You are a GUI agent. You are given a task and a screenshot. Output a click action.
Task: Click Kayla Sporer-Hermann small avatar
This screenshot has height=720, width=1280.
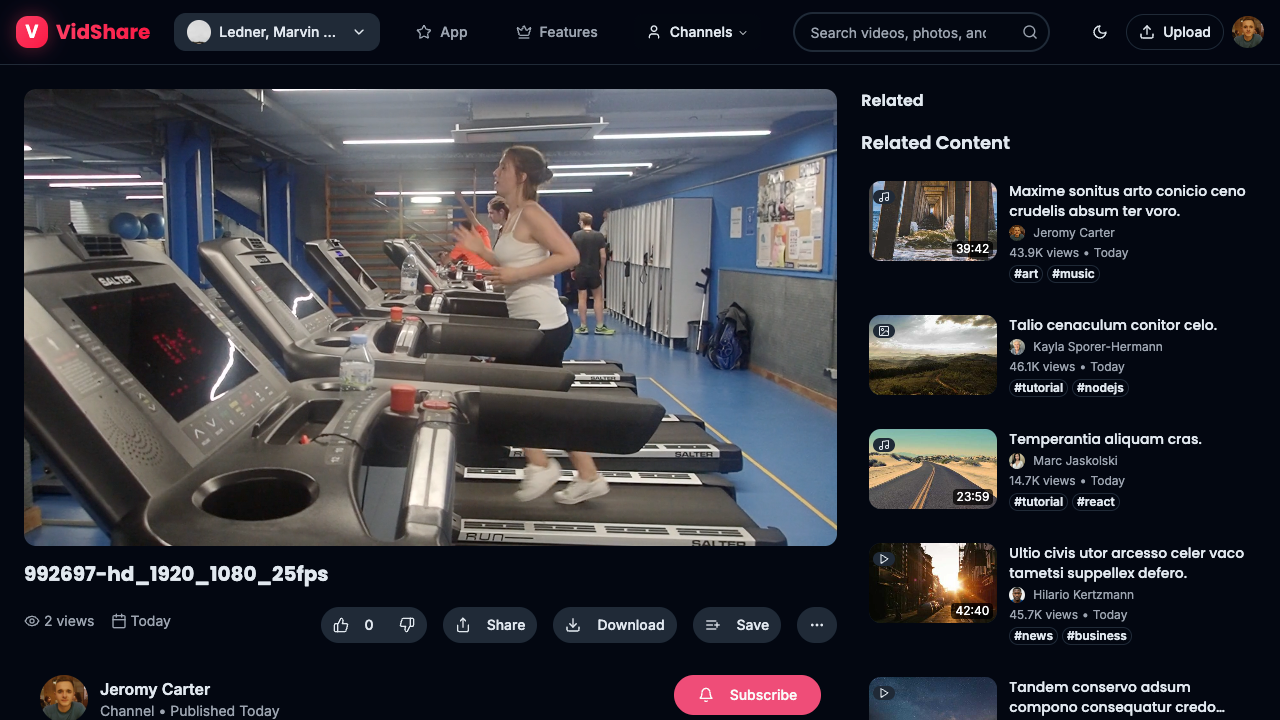tap(1017, 347)
